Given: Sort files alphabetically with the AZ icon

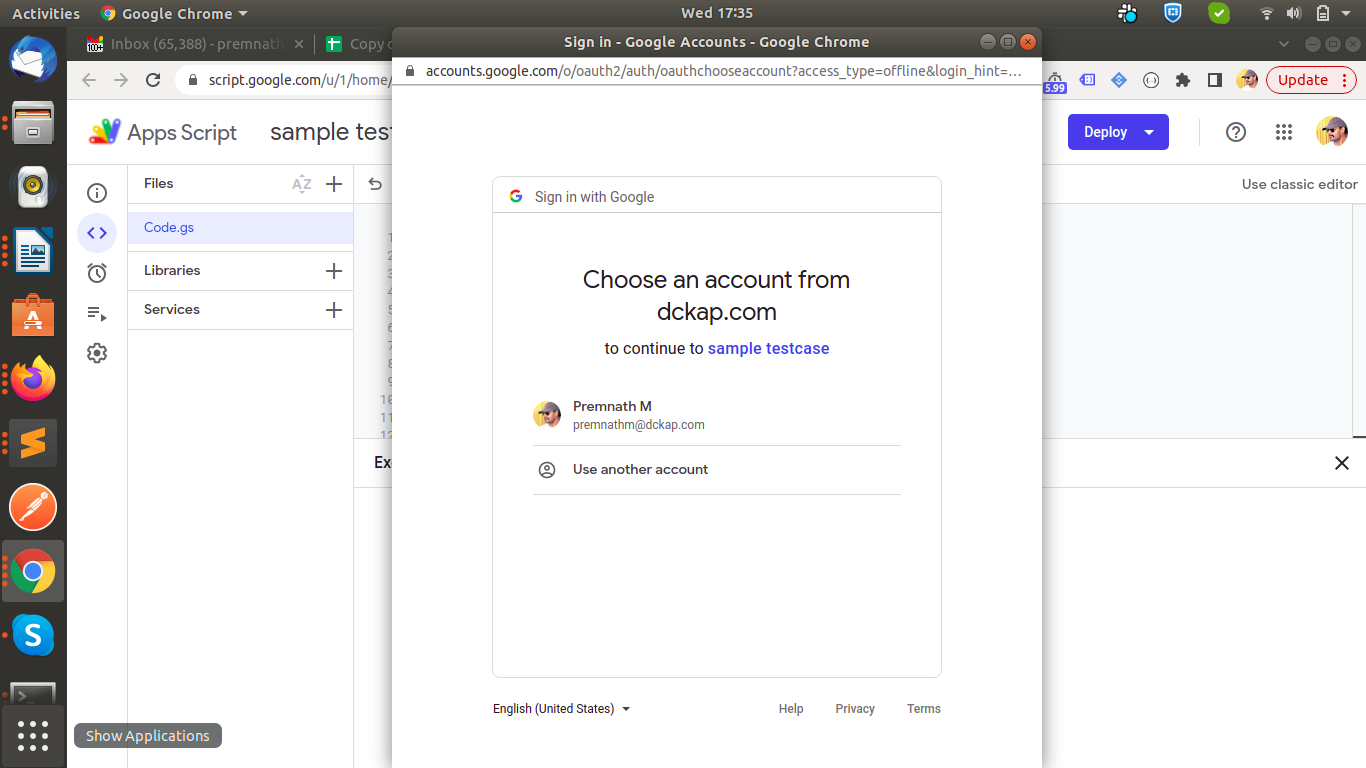Looking at the screenshot, I should [x=301, y=184].
